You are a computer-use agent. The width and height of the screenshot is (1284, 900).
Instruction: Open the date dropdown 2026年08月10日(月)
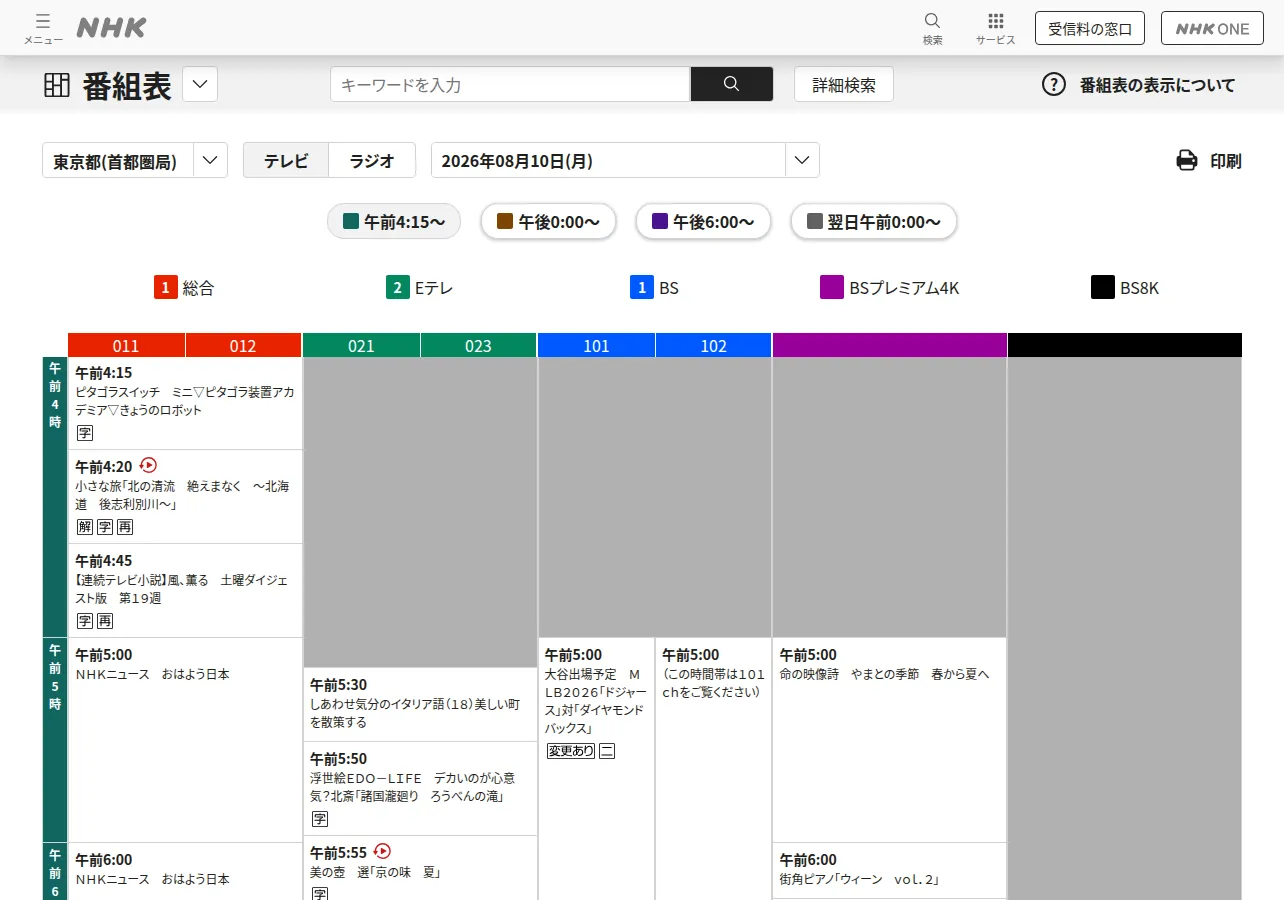[x=625, y=160]
